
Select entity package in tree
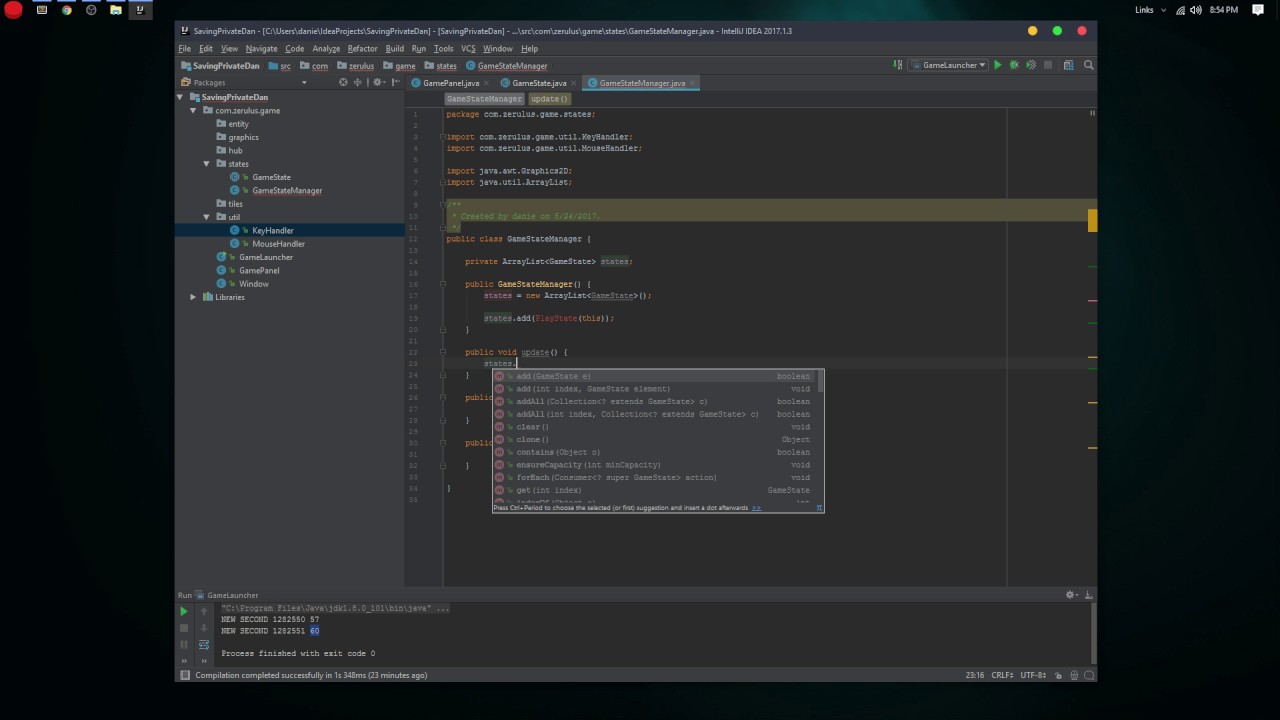pos(238,124)
